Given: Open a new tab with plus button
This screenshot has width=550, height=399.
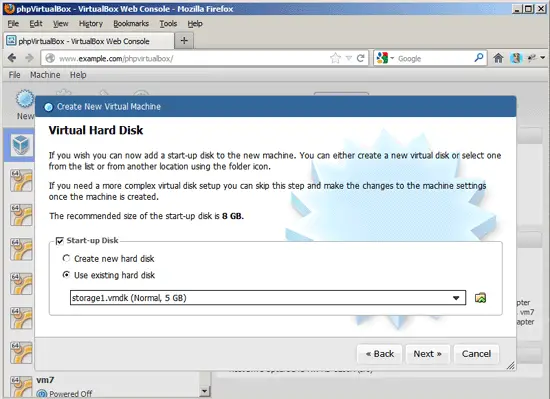Looking at the screenshot, I should click(184, 41).
